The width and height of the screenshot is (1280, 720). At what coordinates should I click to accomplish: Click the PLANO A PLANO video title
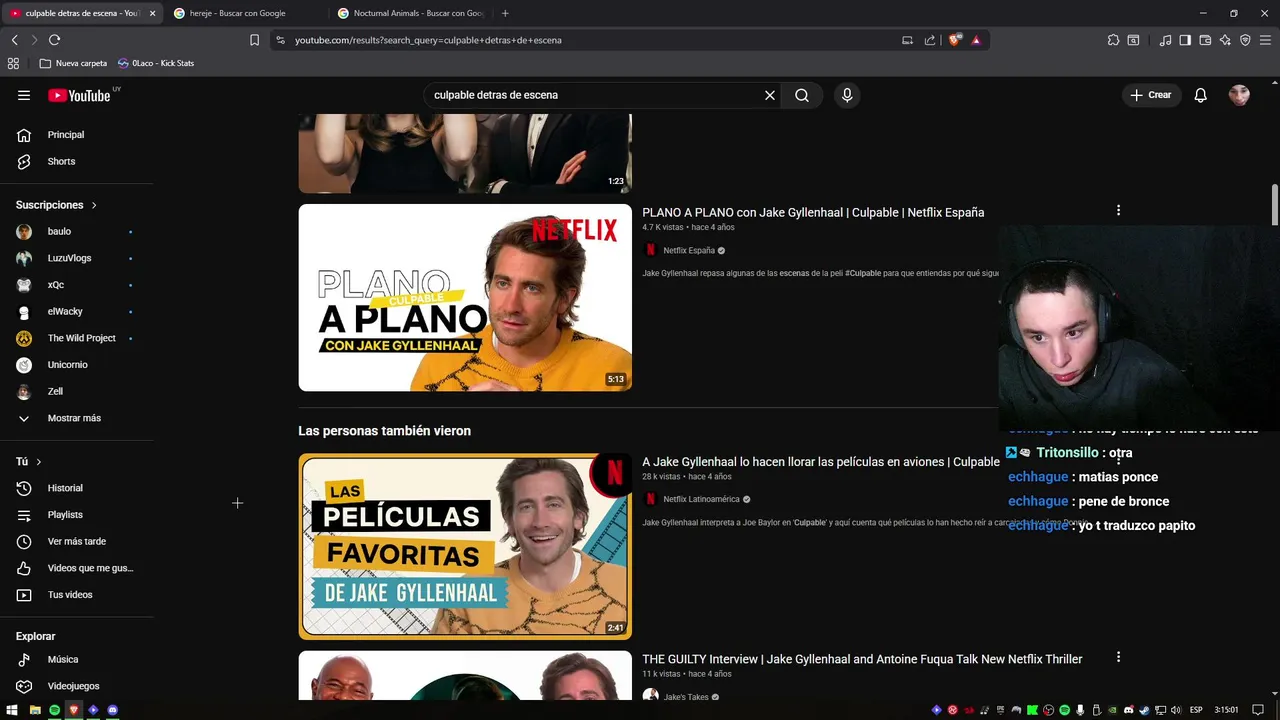tap(813, 212)
